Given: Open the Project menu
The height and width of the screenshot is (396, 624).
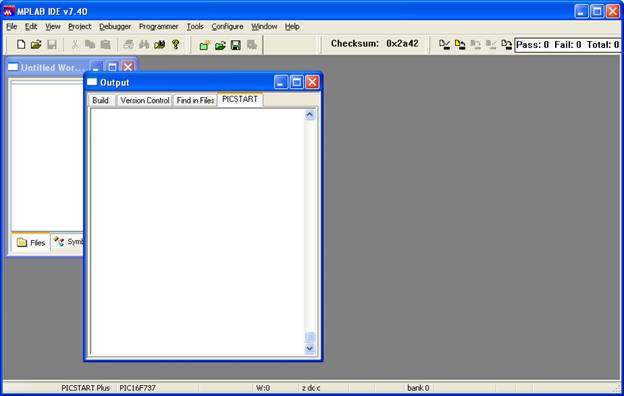Looking at the screenshot, I should [80, 27].
